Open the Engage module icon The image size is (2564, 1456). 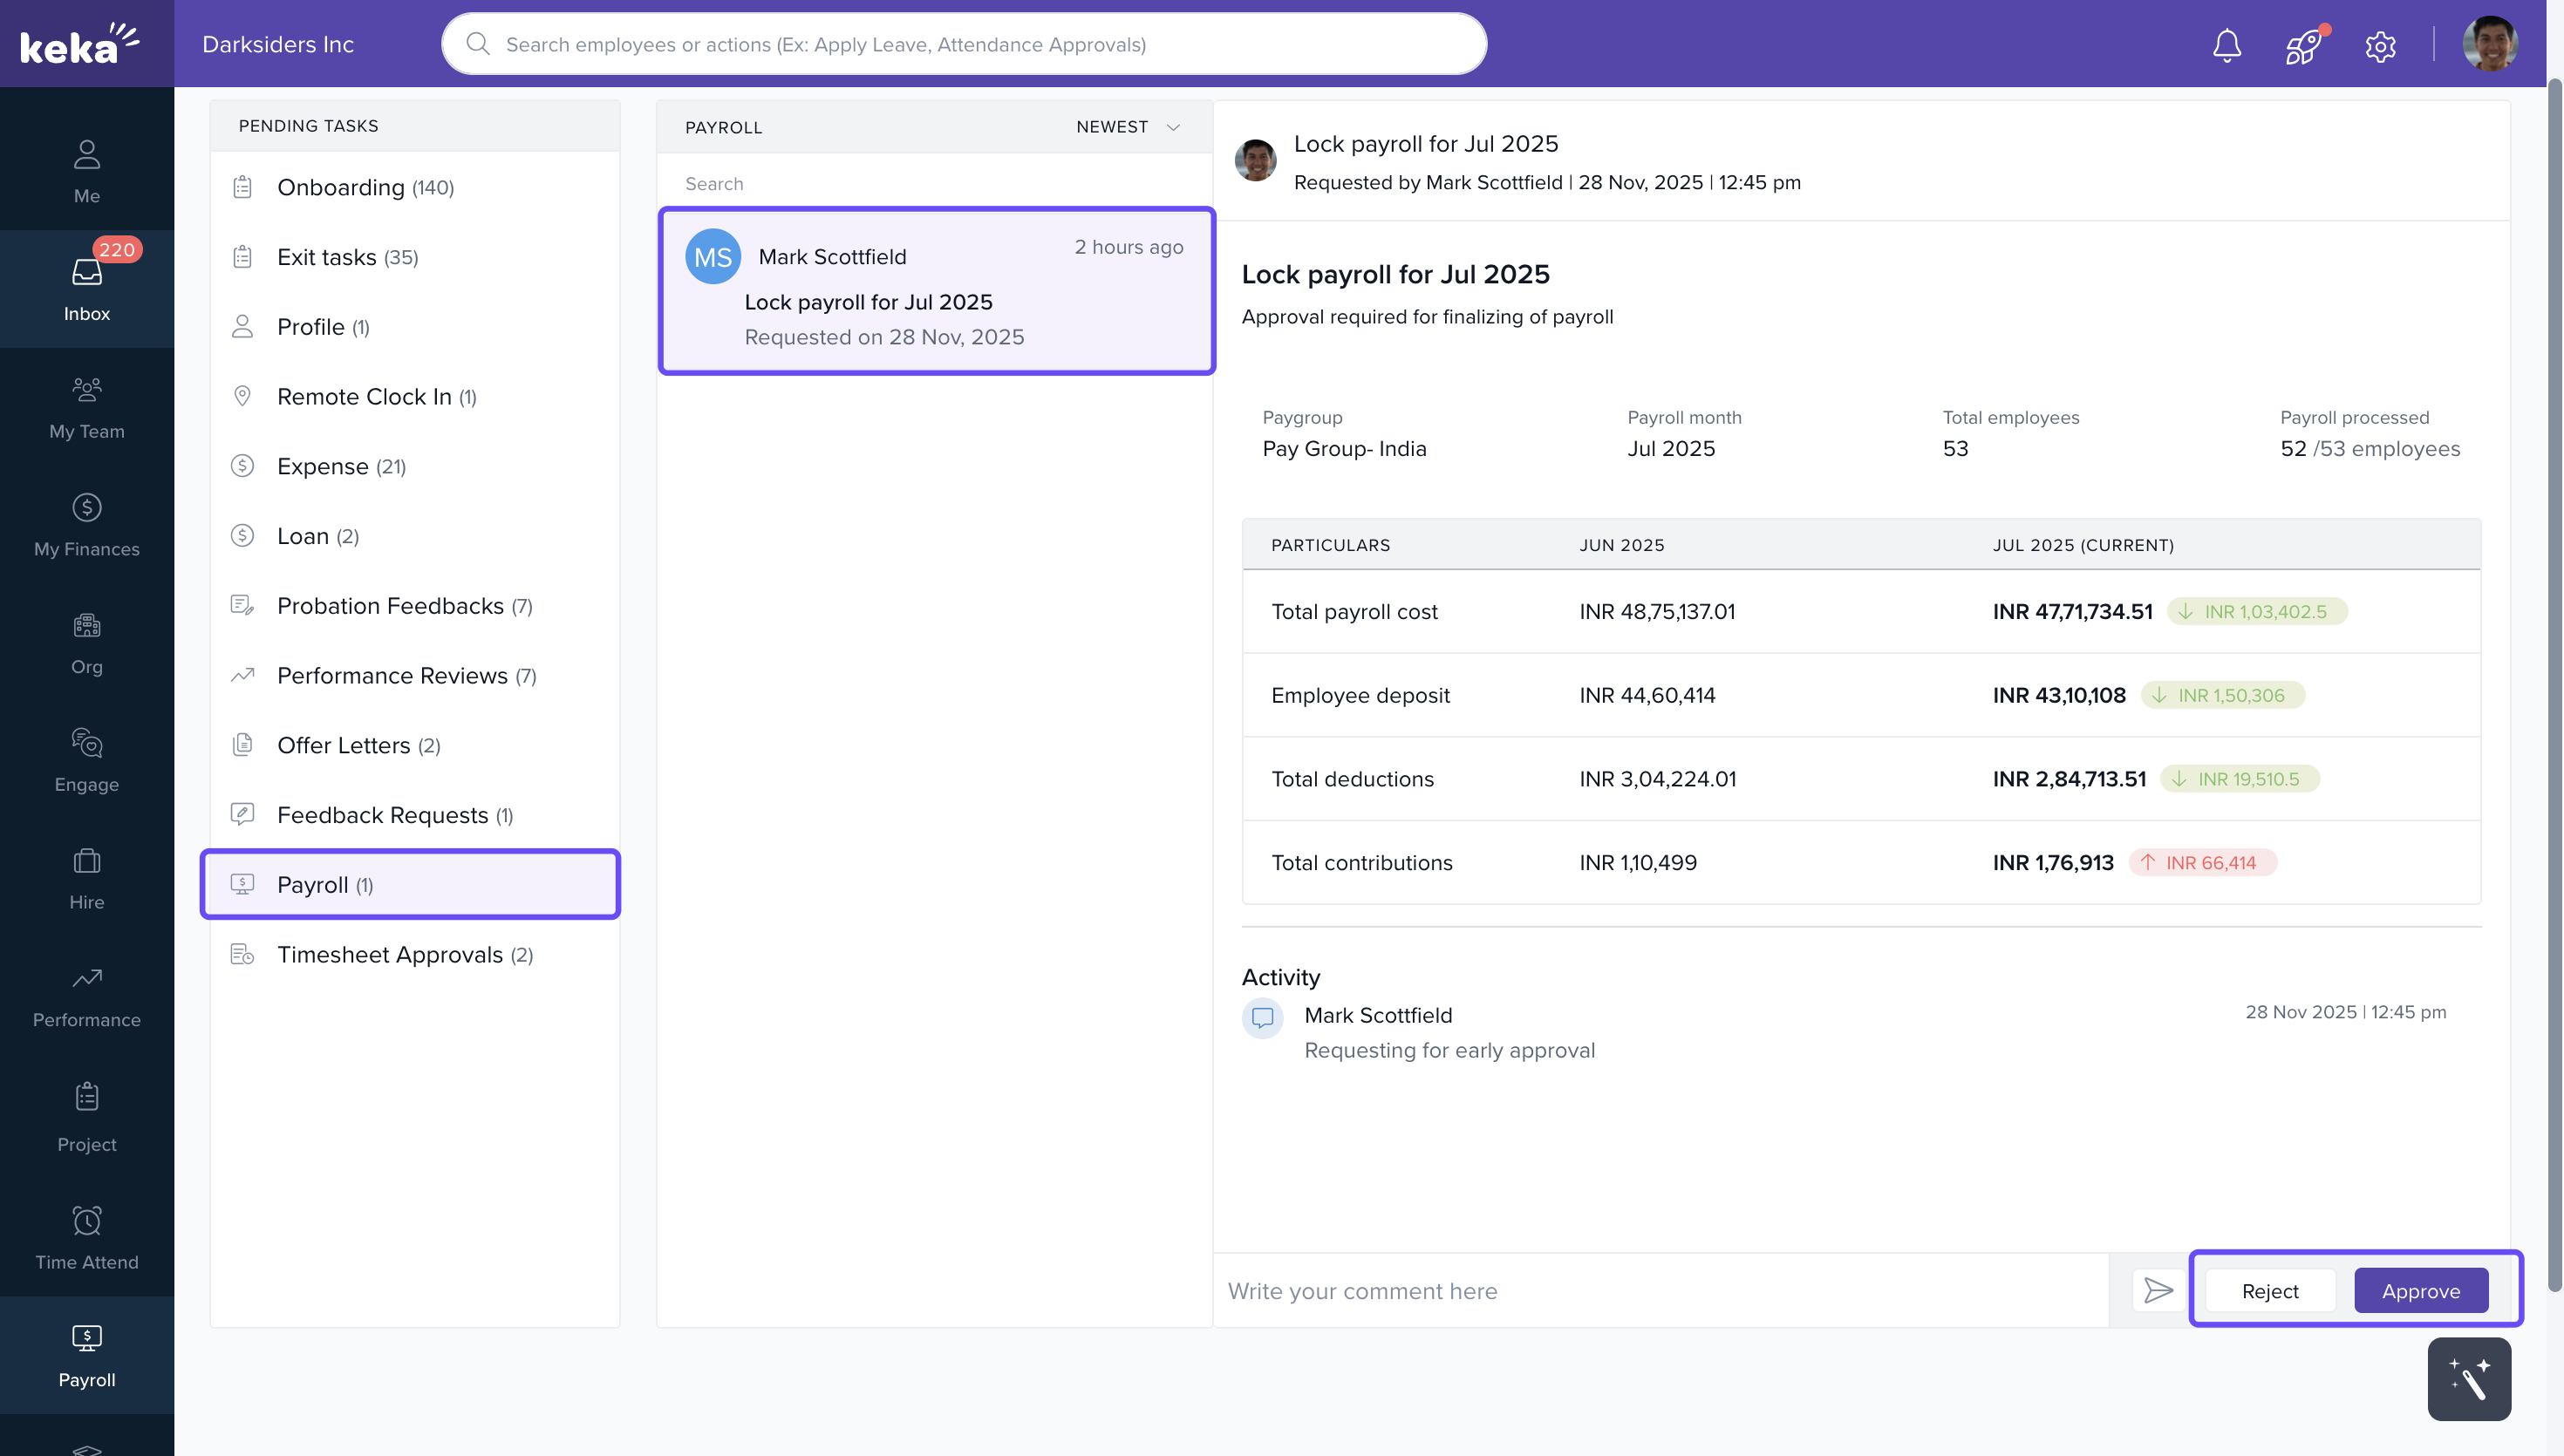pyautogui.click(x=87, y=759)
